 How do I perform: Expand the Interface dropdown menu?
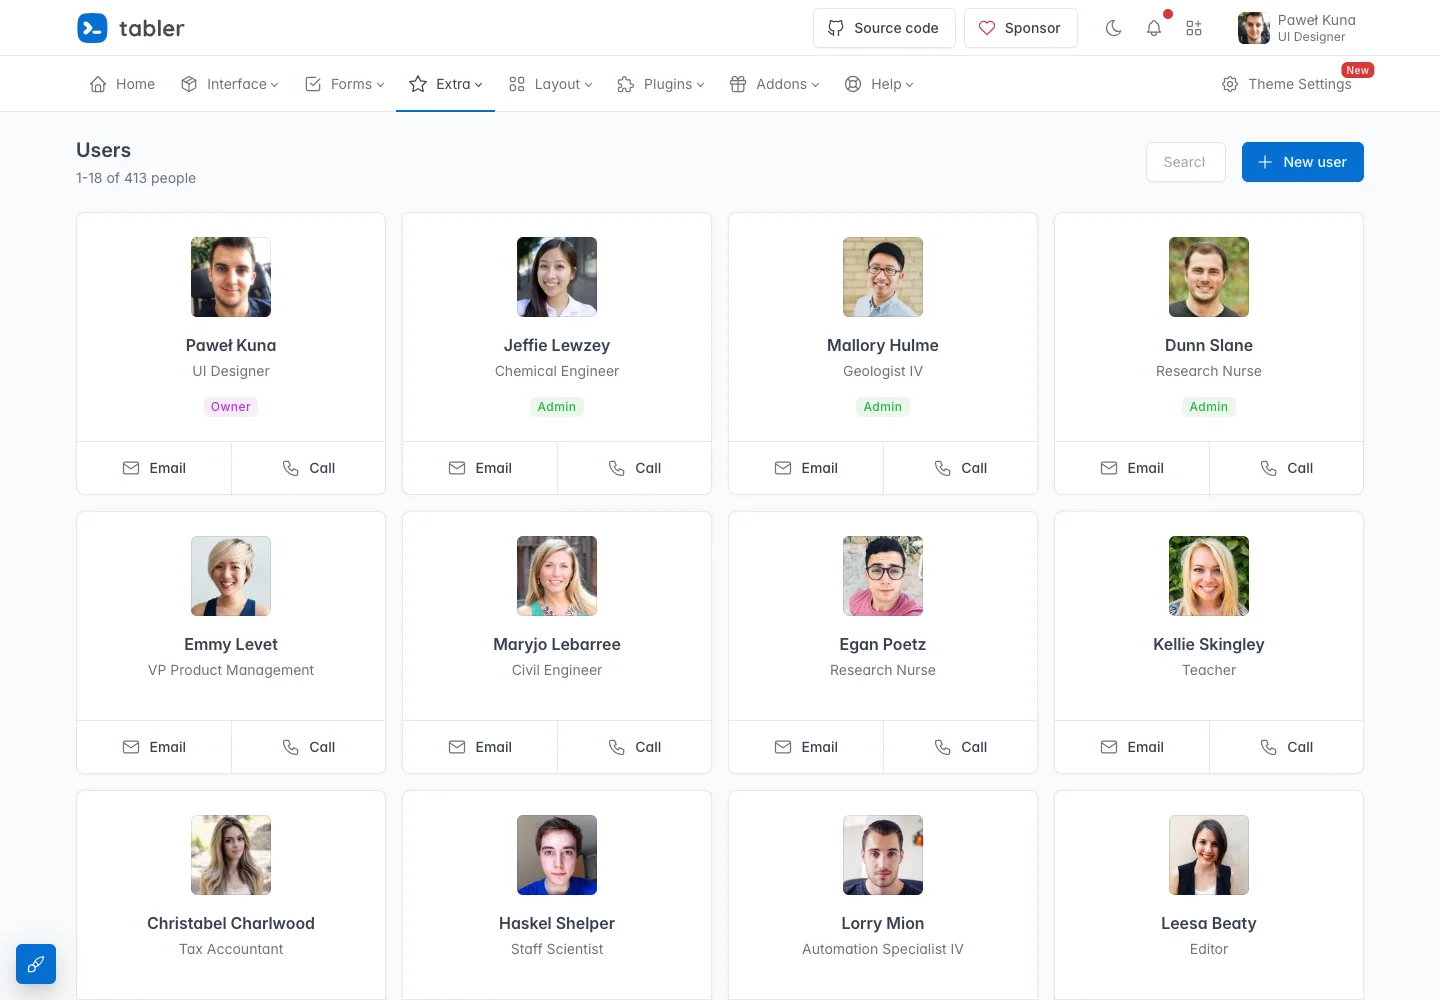[230, 84]
